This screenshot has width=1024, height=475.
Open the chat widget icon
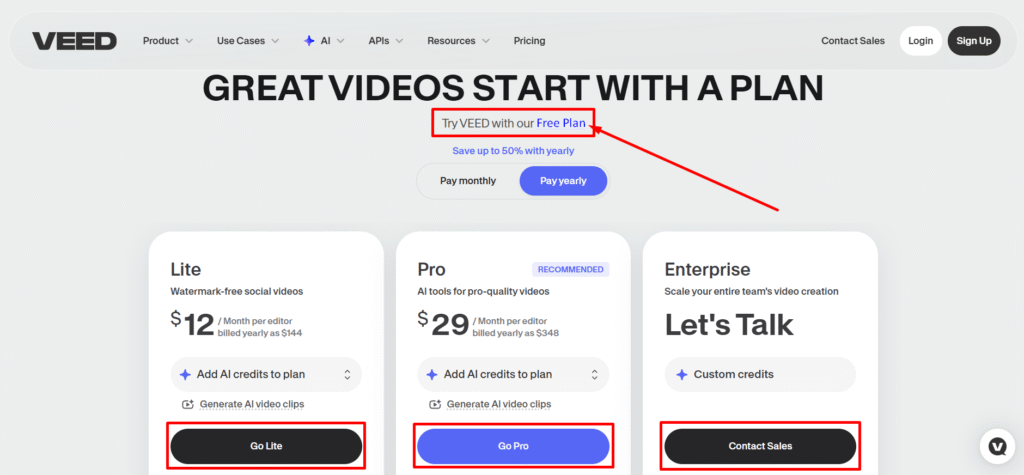[x=997, y=446]
